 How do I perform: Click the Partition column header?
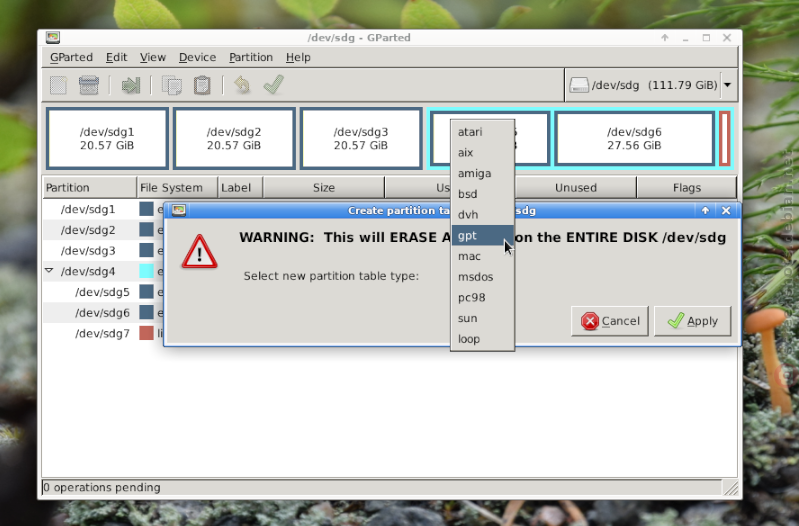90,188
